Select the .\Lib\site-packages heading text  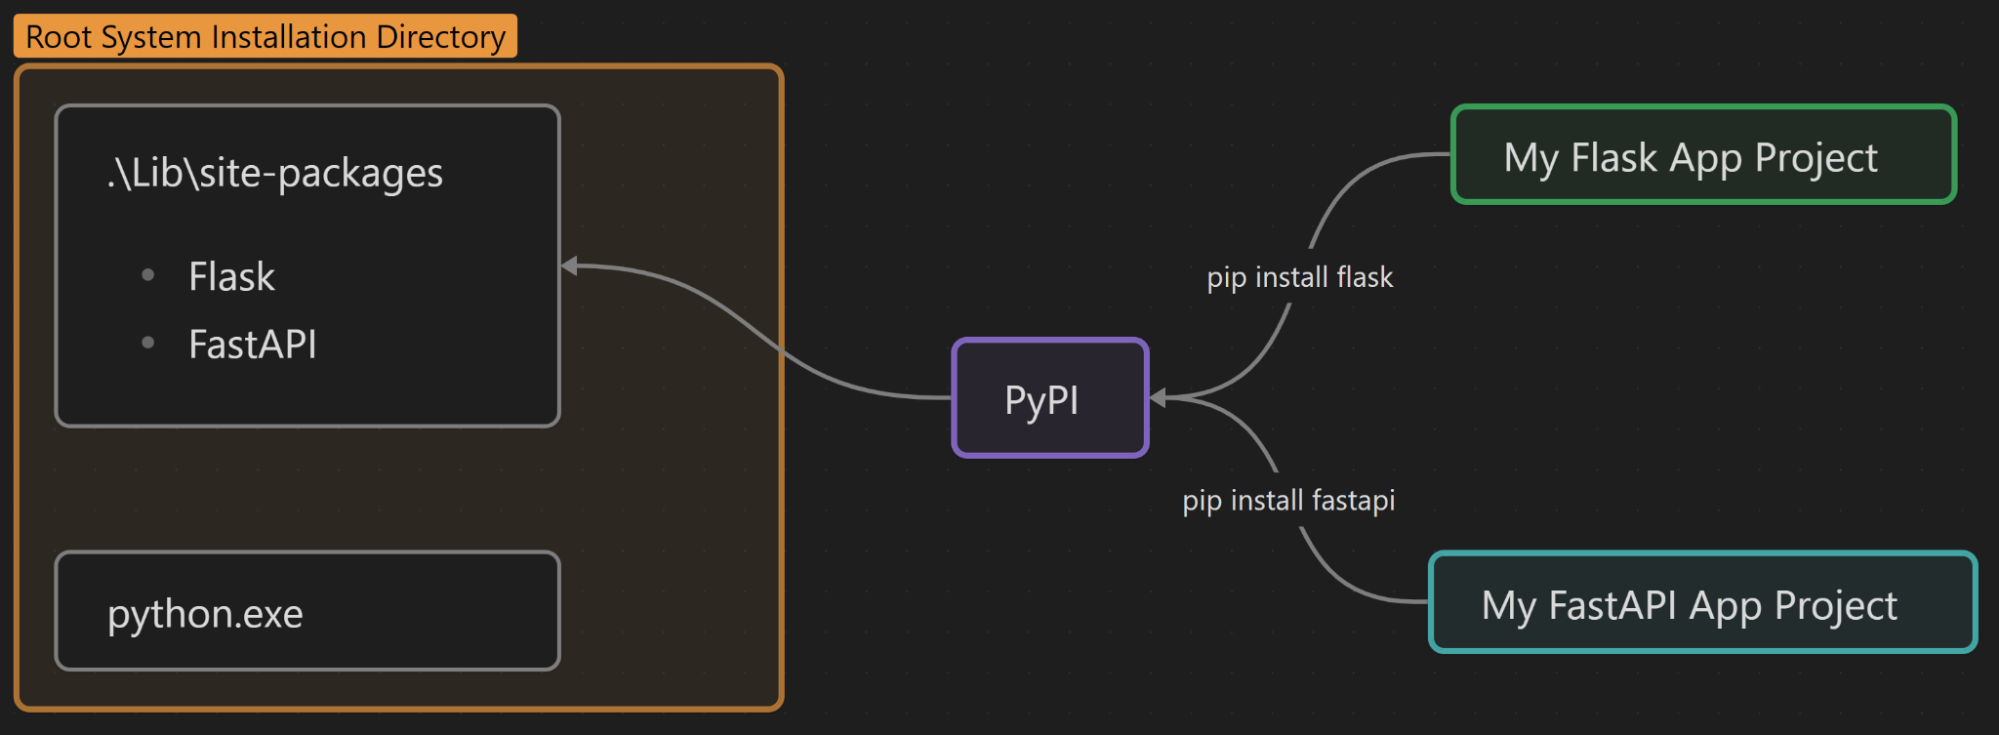point(275,173)
